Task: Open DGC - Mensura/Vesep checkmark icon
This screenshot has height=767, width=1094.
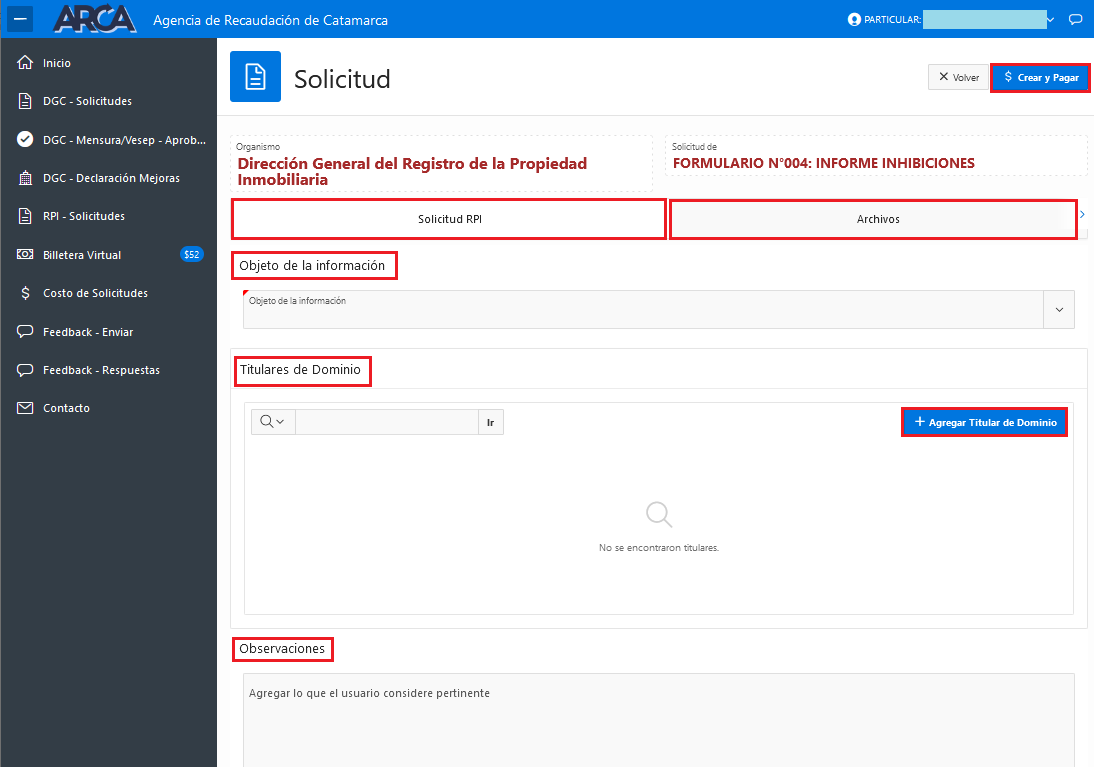Action: [25, 140]
